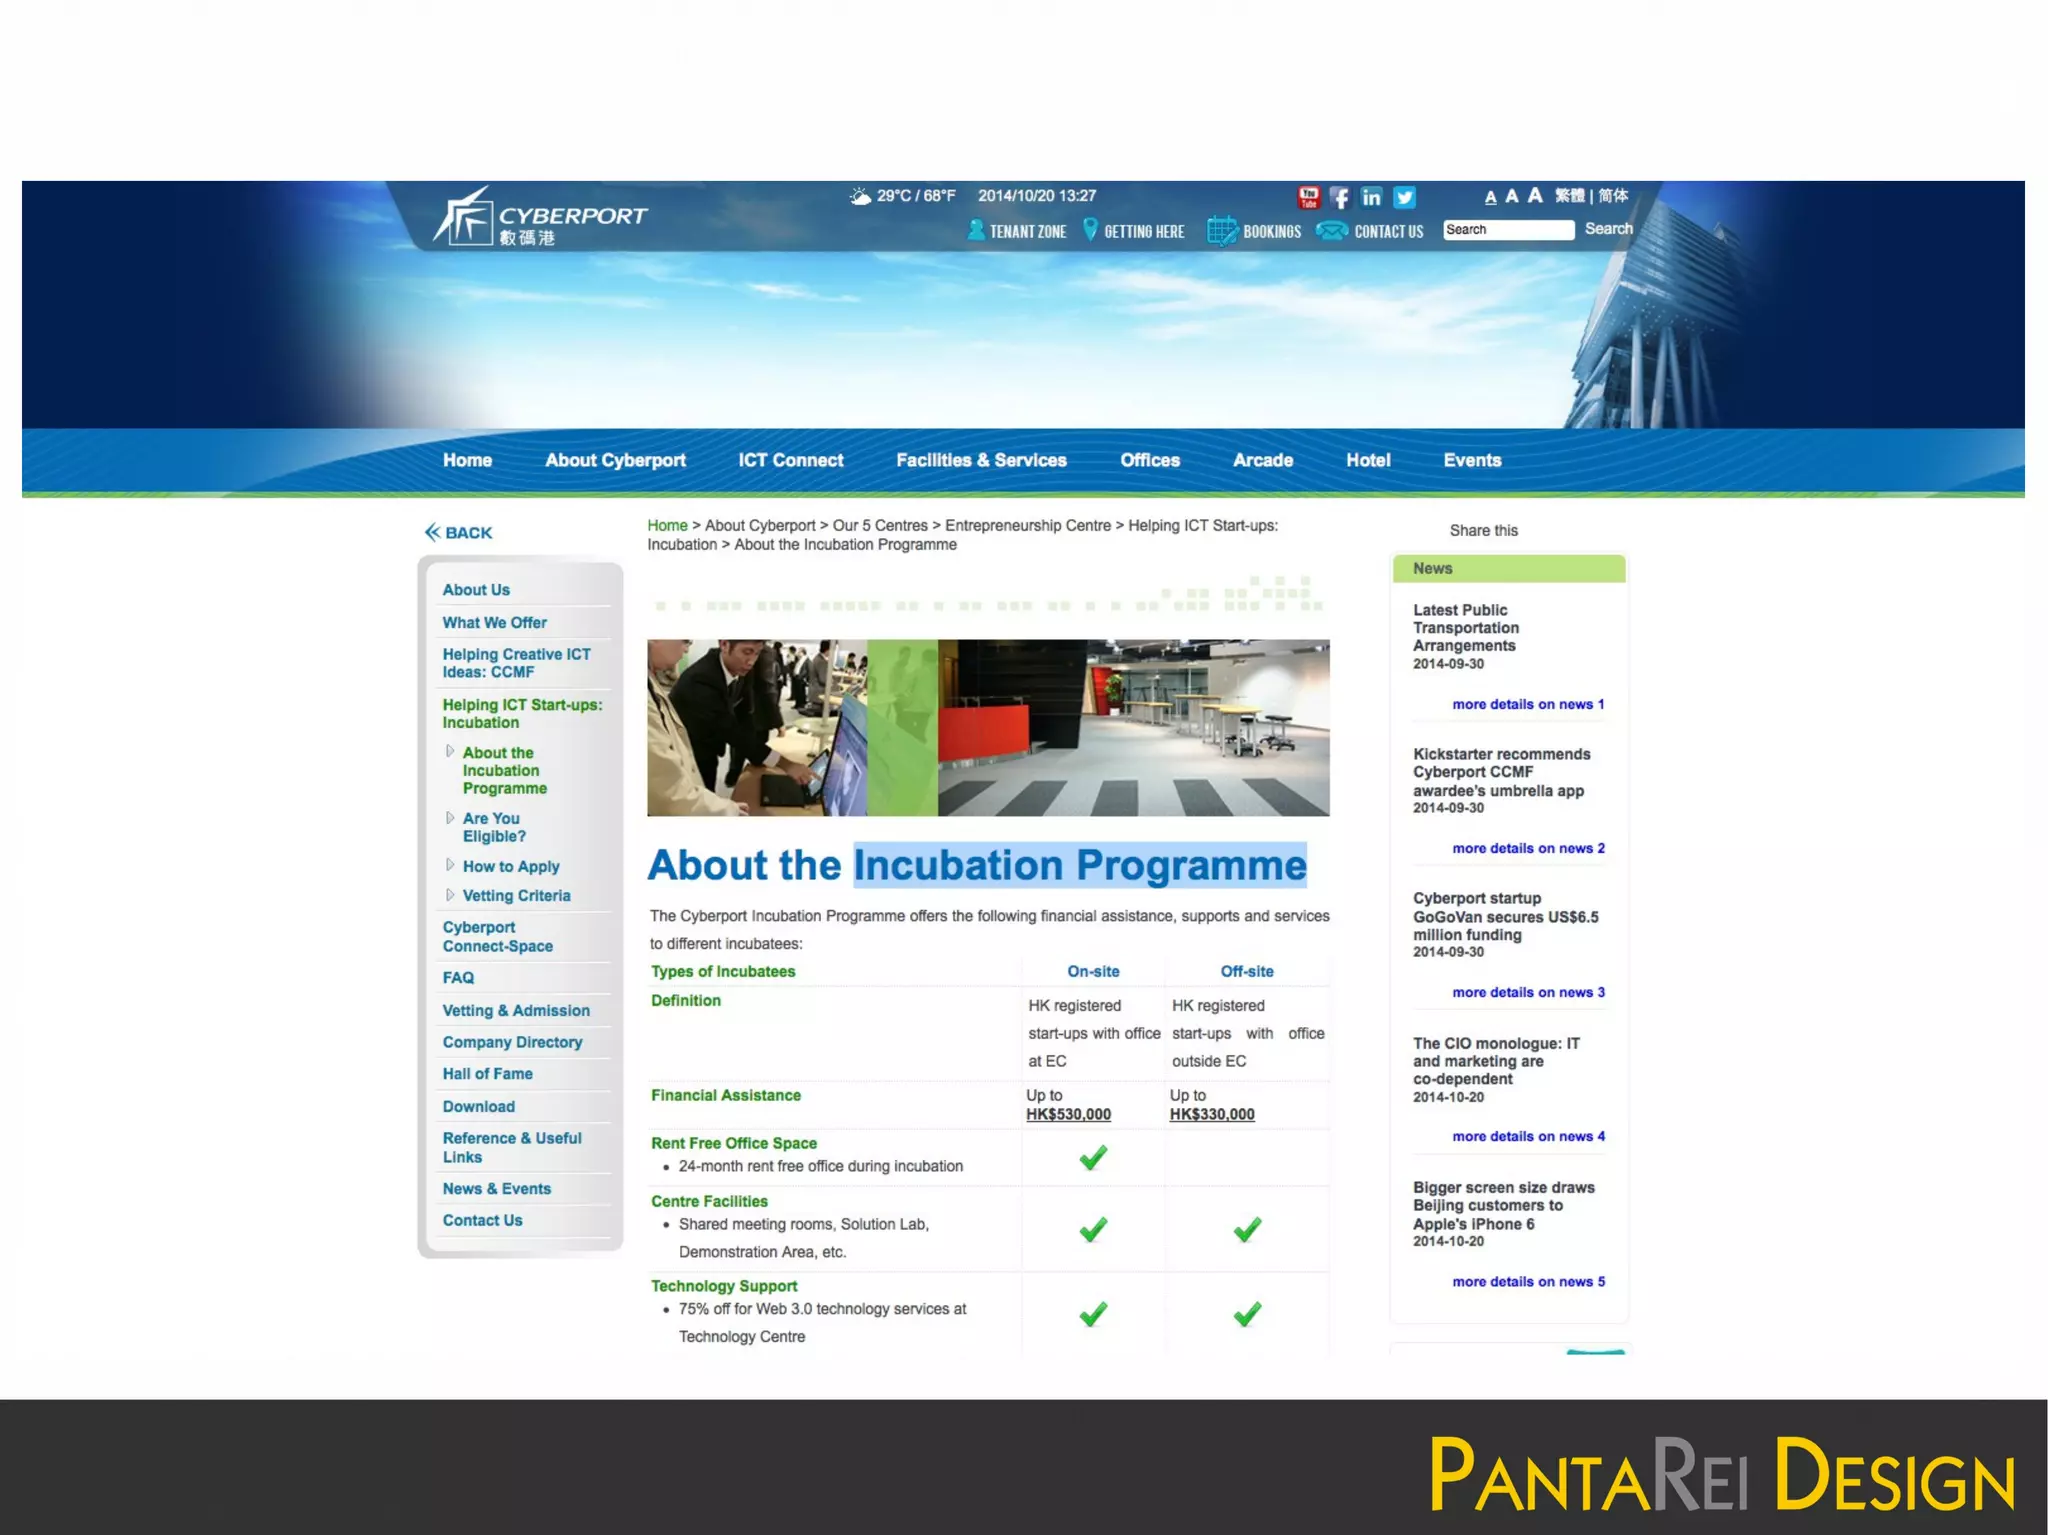Click the Twitter bird icon
2048x1535 pixels.
coord(1404,197)
